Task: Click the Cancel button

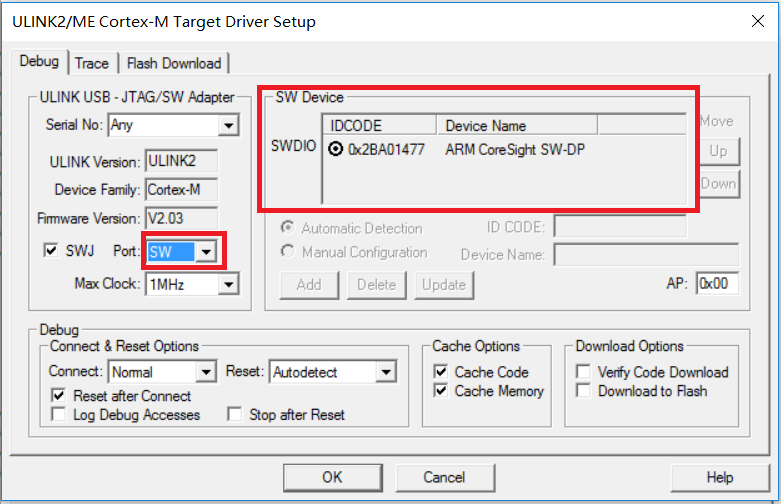Action: point(445,478)
